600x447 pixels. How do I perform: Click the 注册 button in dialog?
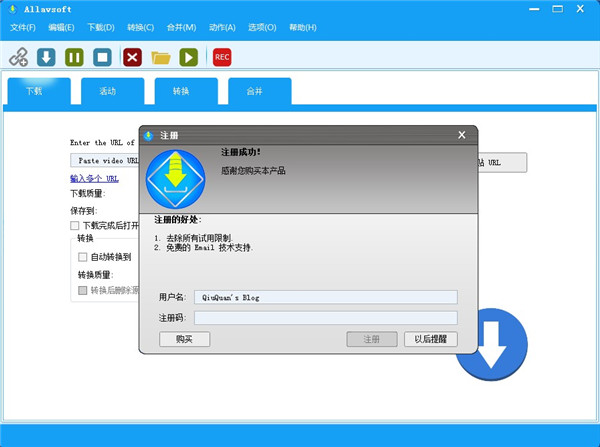tap(372, 339)
